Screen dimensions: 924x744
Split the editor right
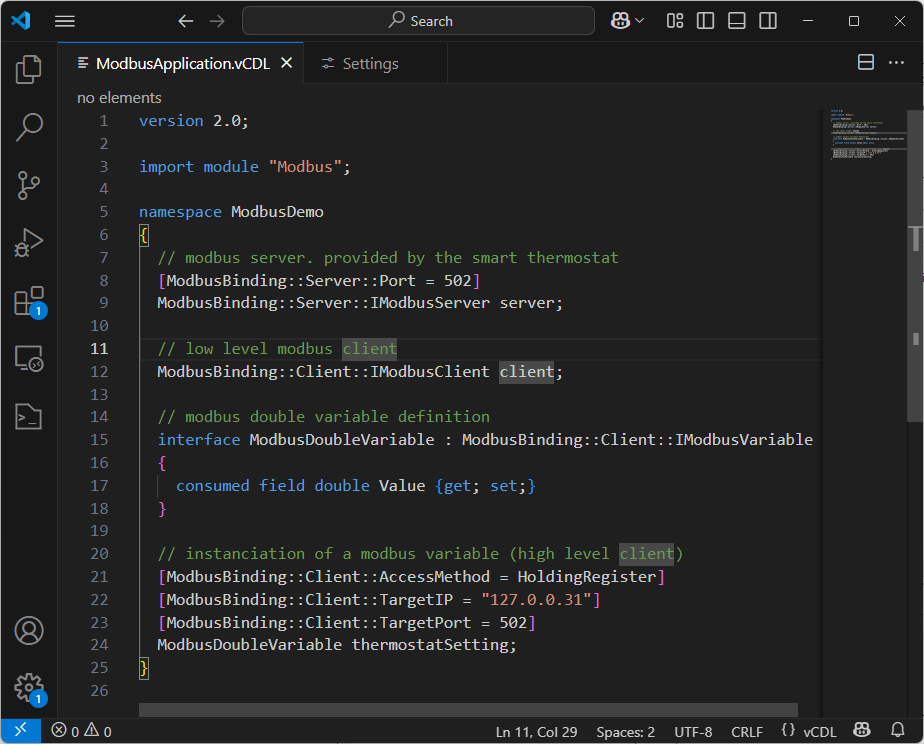point(866,62)
